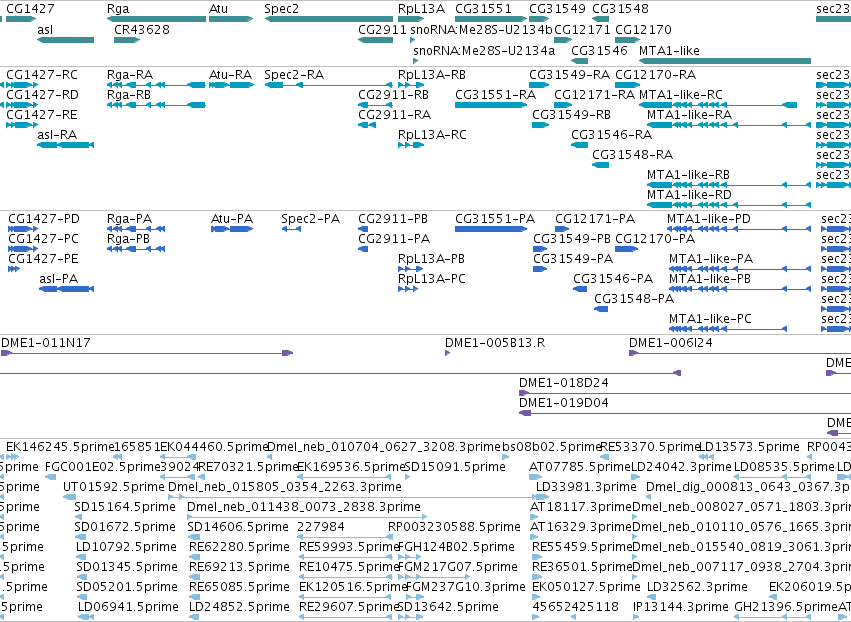The width and height of the screenshot is (851, 622).
Task: Select the Rga-RB transcript label
Action: tap(129, 94)
